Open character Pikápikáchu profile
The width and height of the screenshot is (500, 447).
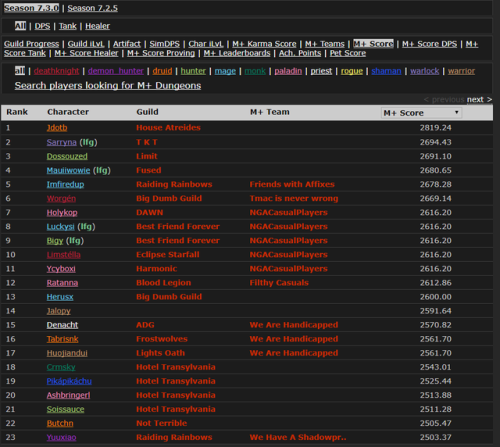(69, 381)
